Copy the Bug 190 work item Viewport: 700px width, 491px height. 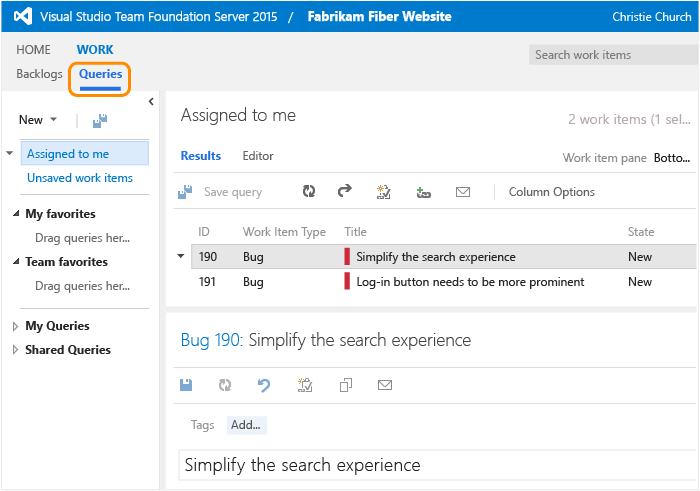click(346, 385)
